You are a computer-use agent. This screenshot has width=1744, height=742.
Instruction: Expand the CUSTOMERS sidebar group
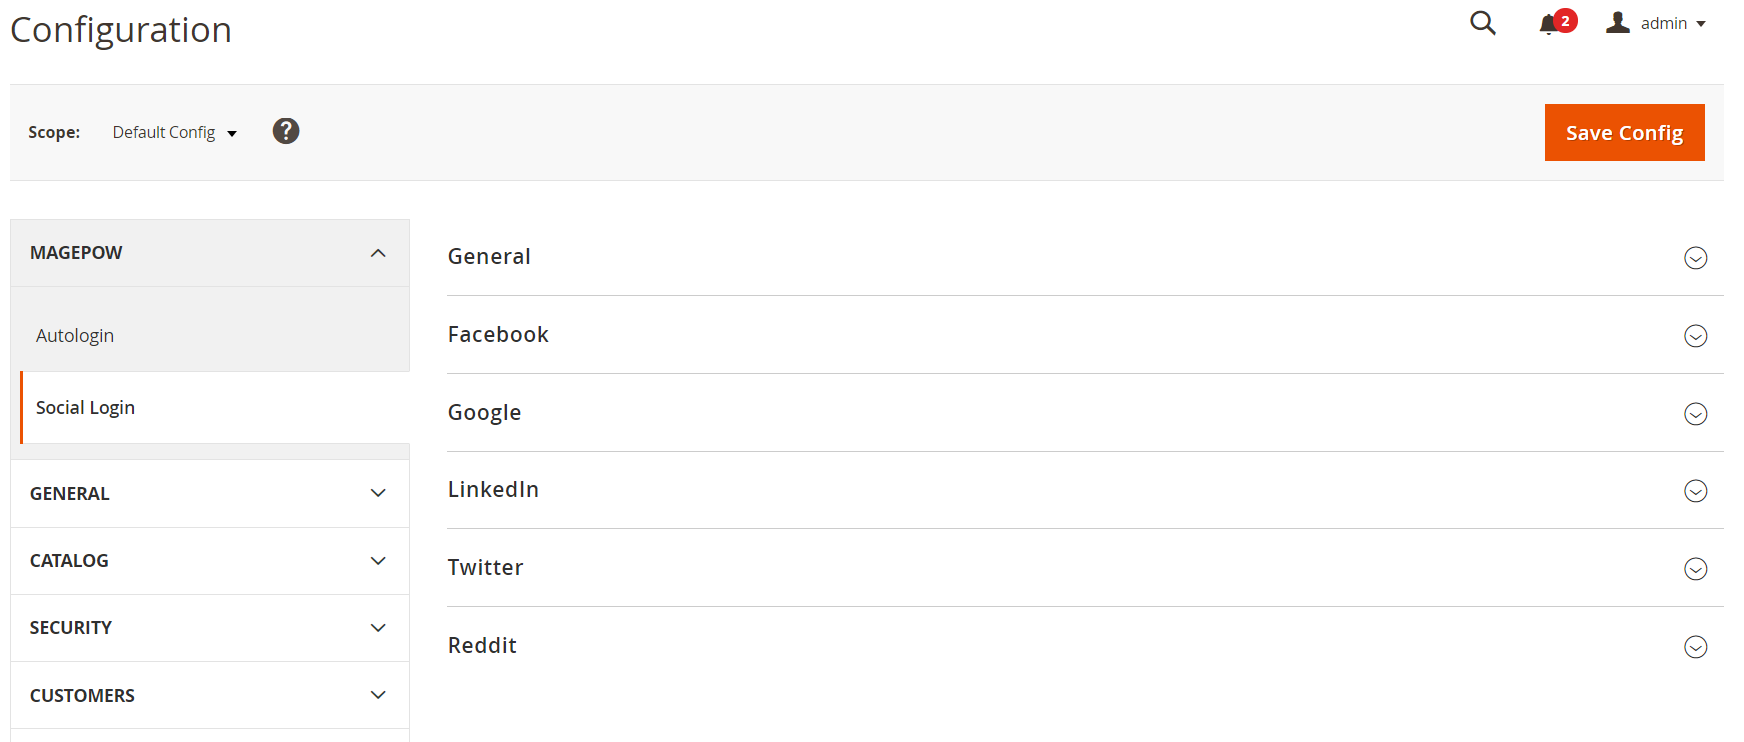(378, 695)
